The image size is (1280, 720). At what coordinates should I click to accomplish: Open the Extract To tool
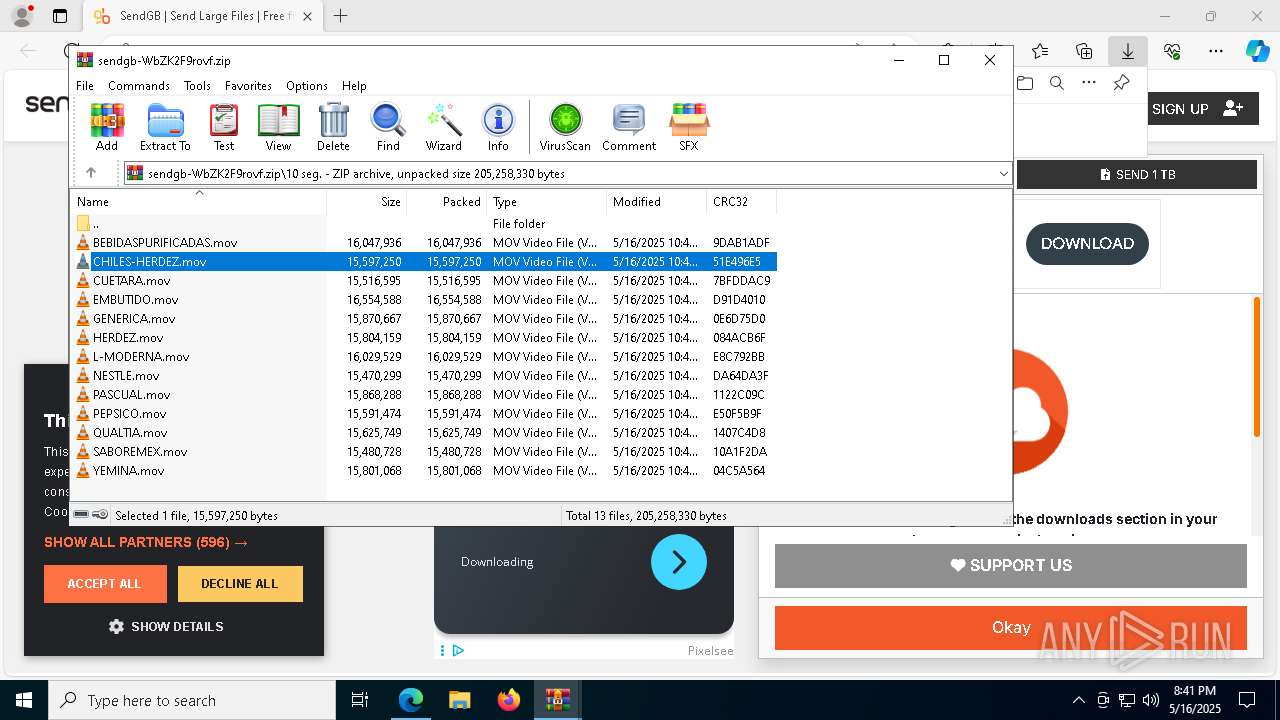(165, 127)
